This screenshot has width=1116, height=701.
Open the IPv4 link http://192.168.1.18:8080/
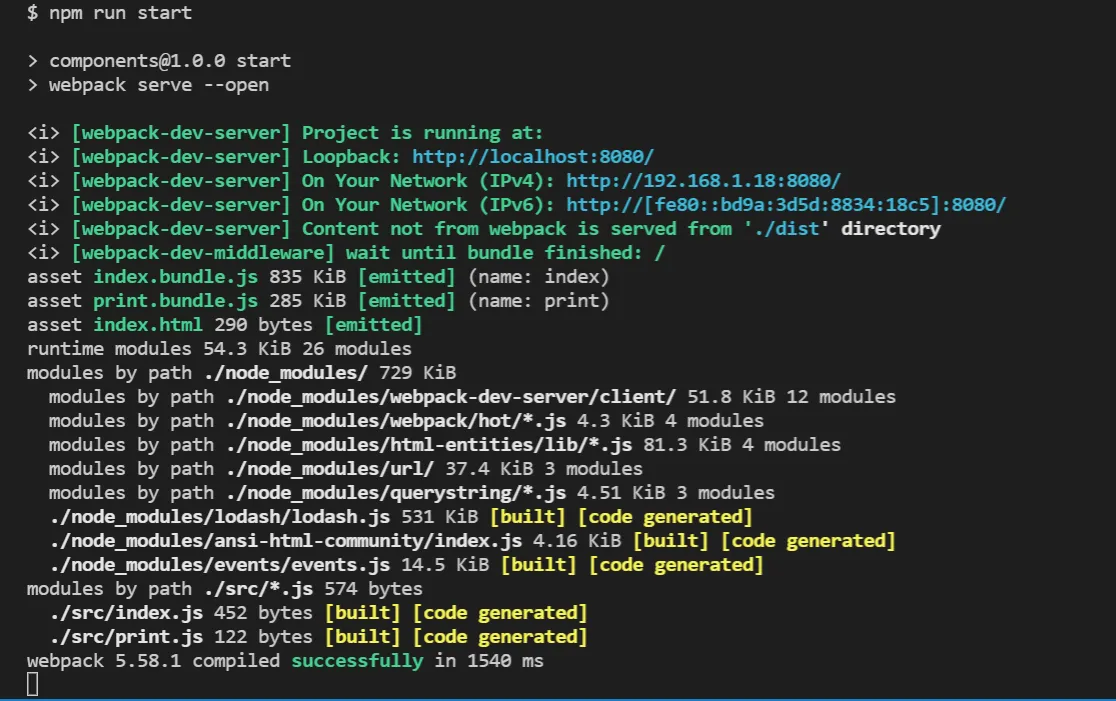703,181
